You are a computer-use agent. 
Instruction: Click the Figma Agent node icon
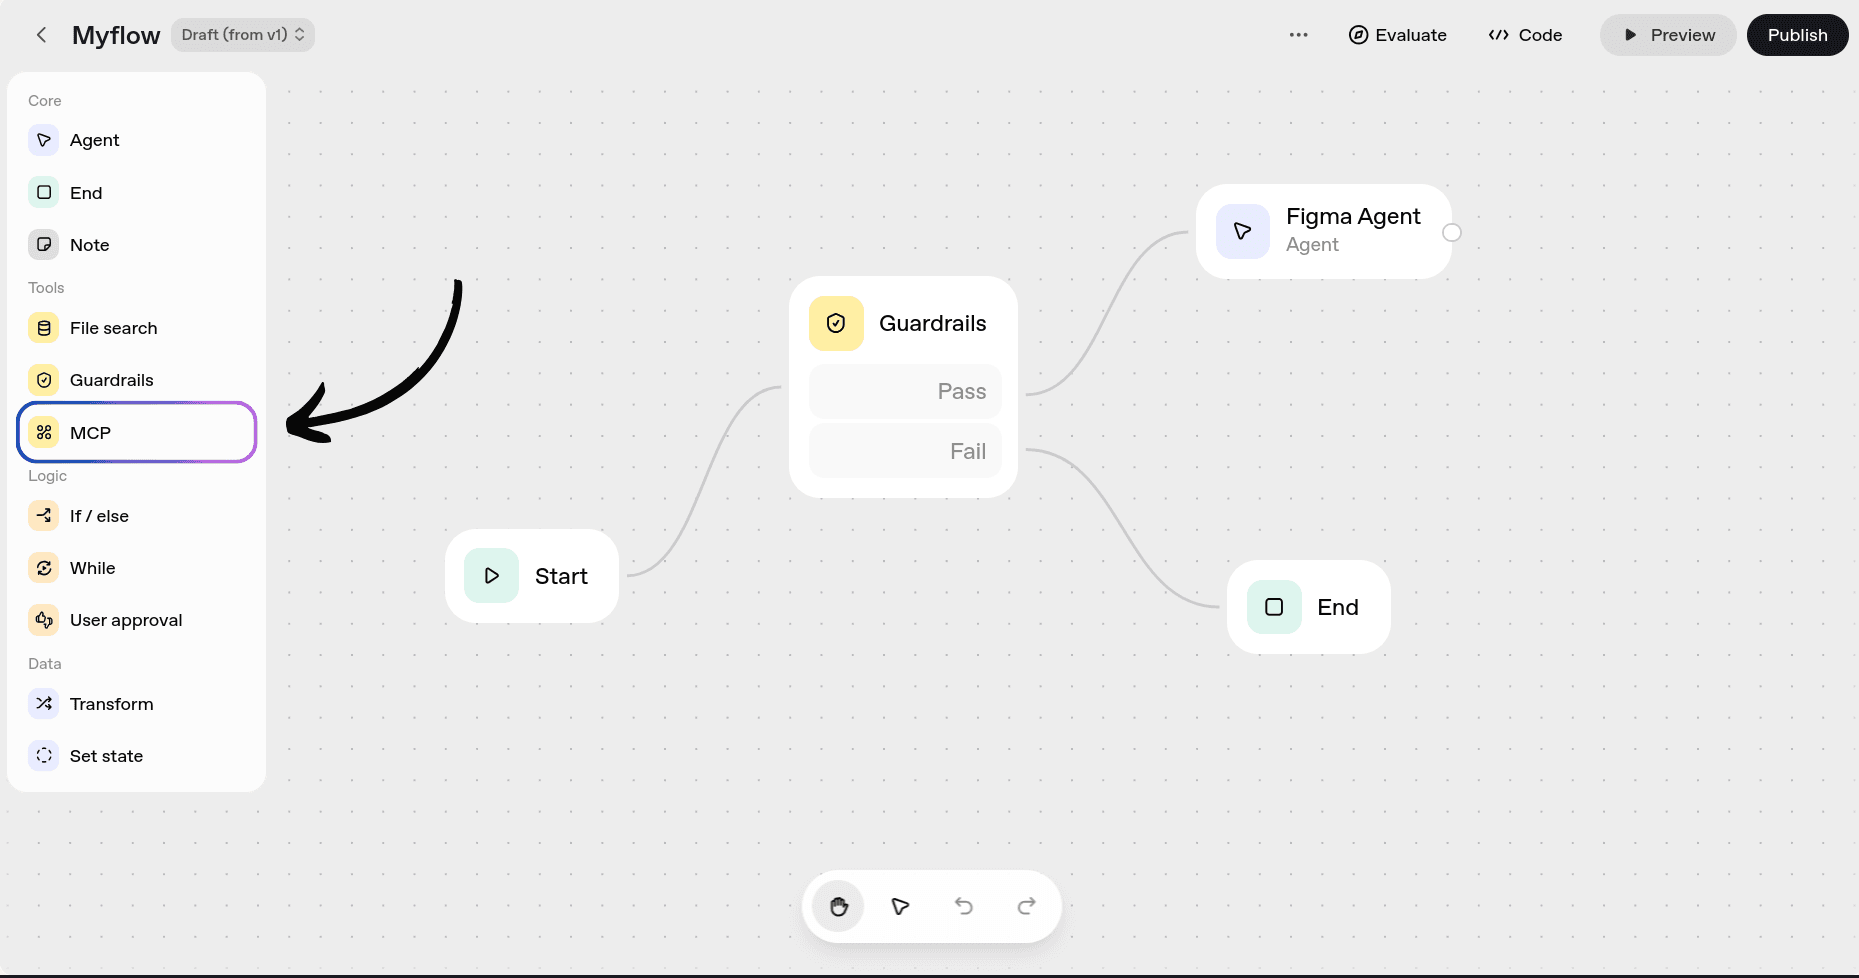tap(1243, 231)
